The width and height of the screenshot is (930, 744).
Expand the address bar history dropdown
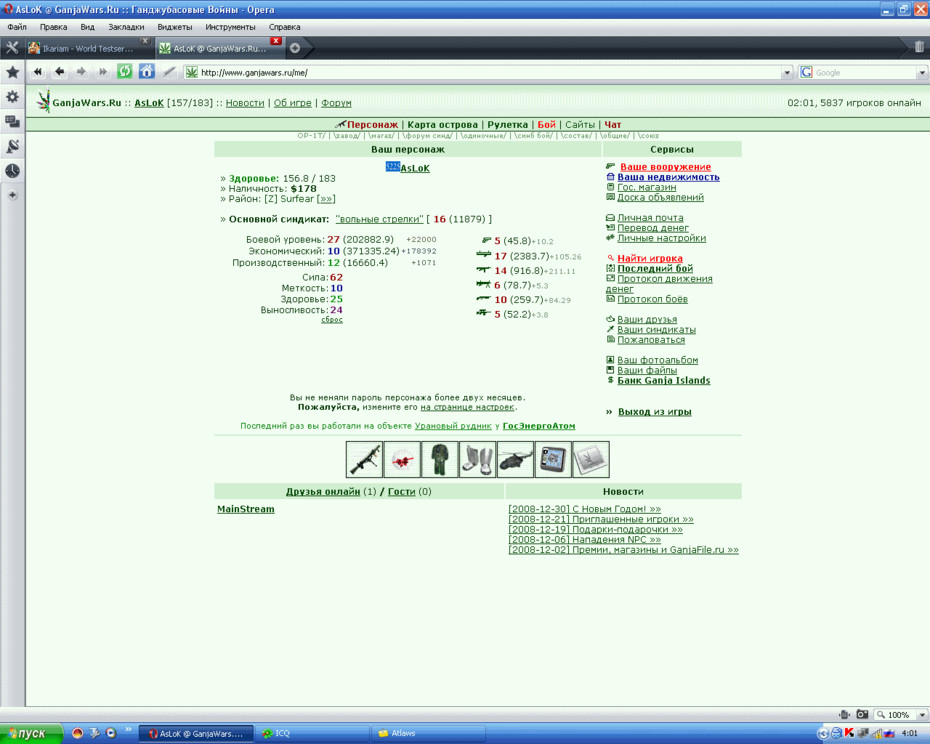click(x=787, y=72)
